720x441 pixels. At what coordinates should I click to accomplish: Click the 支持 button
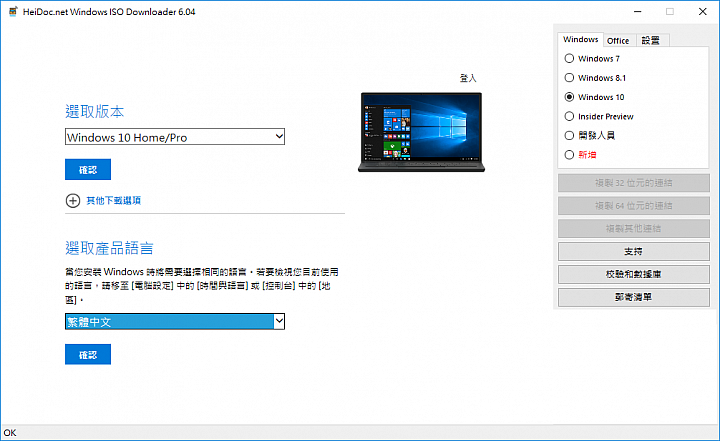click(x=634, y=251)
